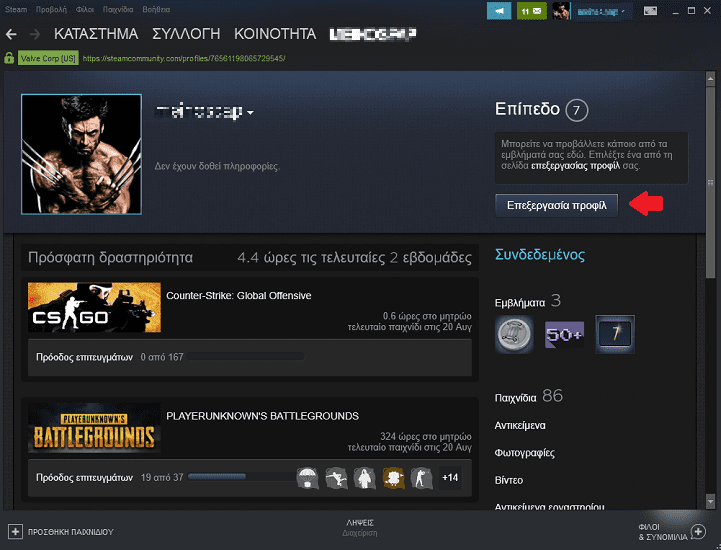721x550 pixels.
Task: Click the ΠΡΟΣΘΗΚΗ ΠΑΙΧΝΙΔΙΟΥ plus icon
Action: 15,532
